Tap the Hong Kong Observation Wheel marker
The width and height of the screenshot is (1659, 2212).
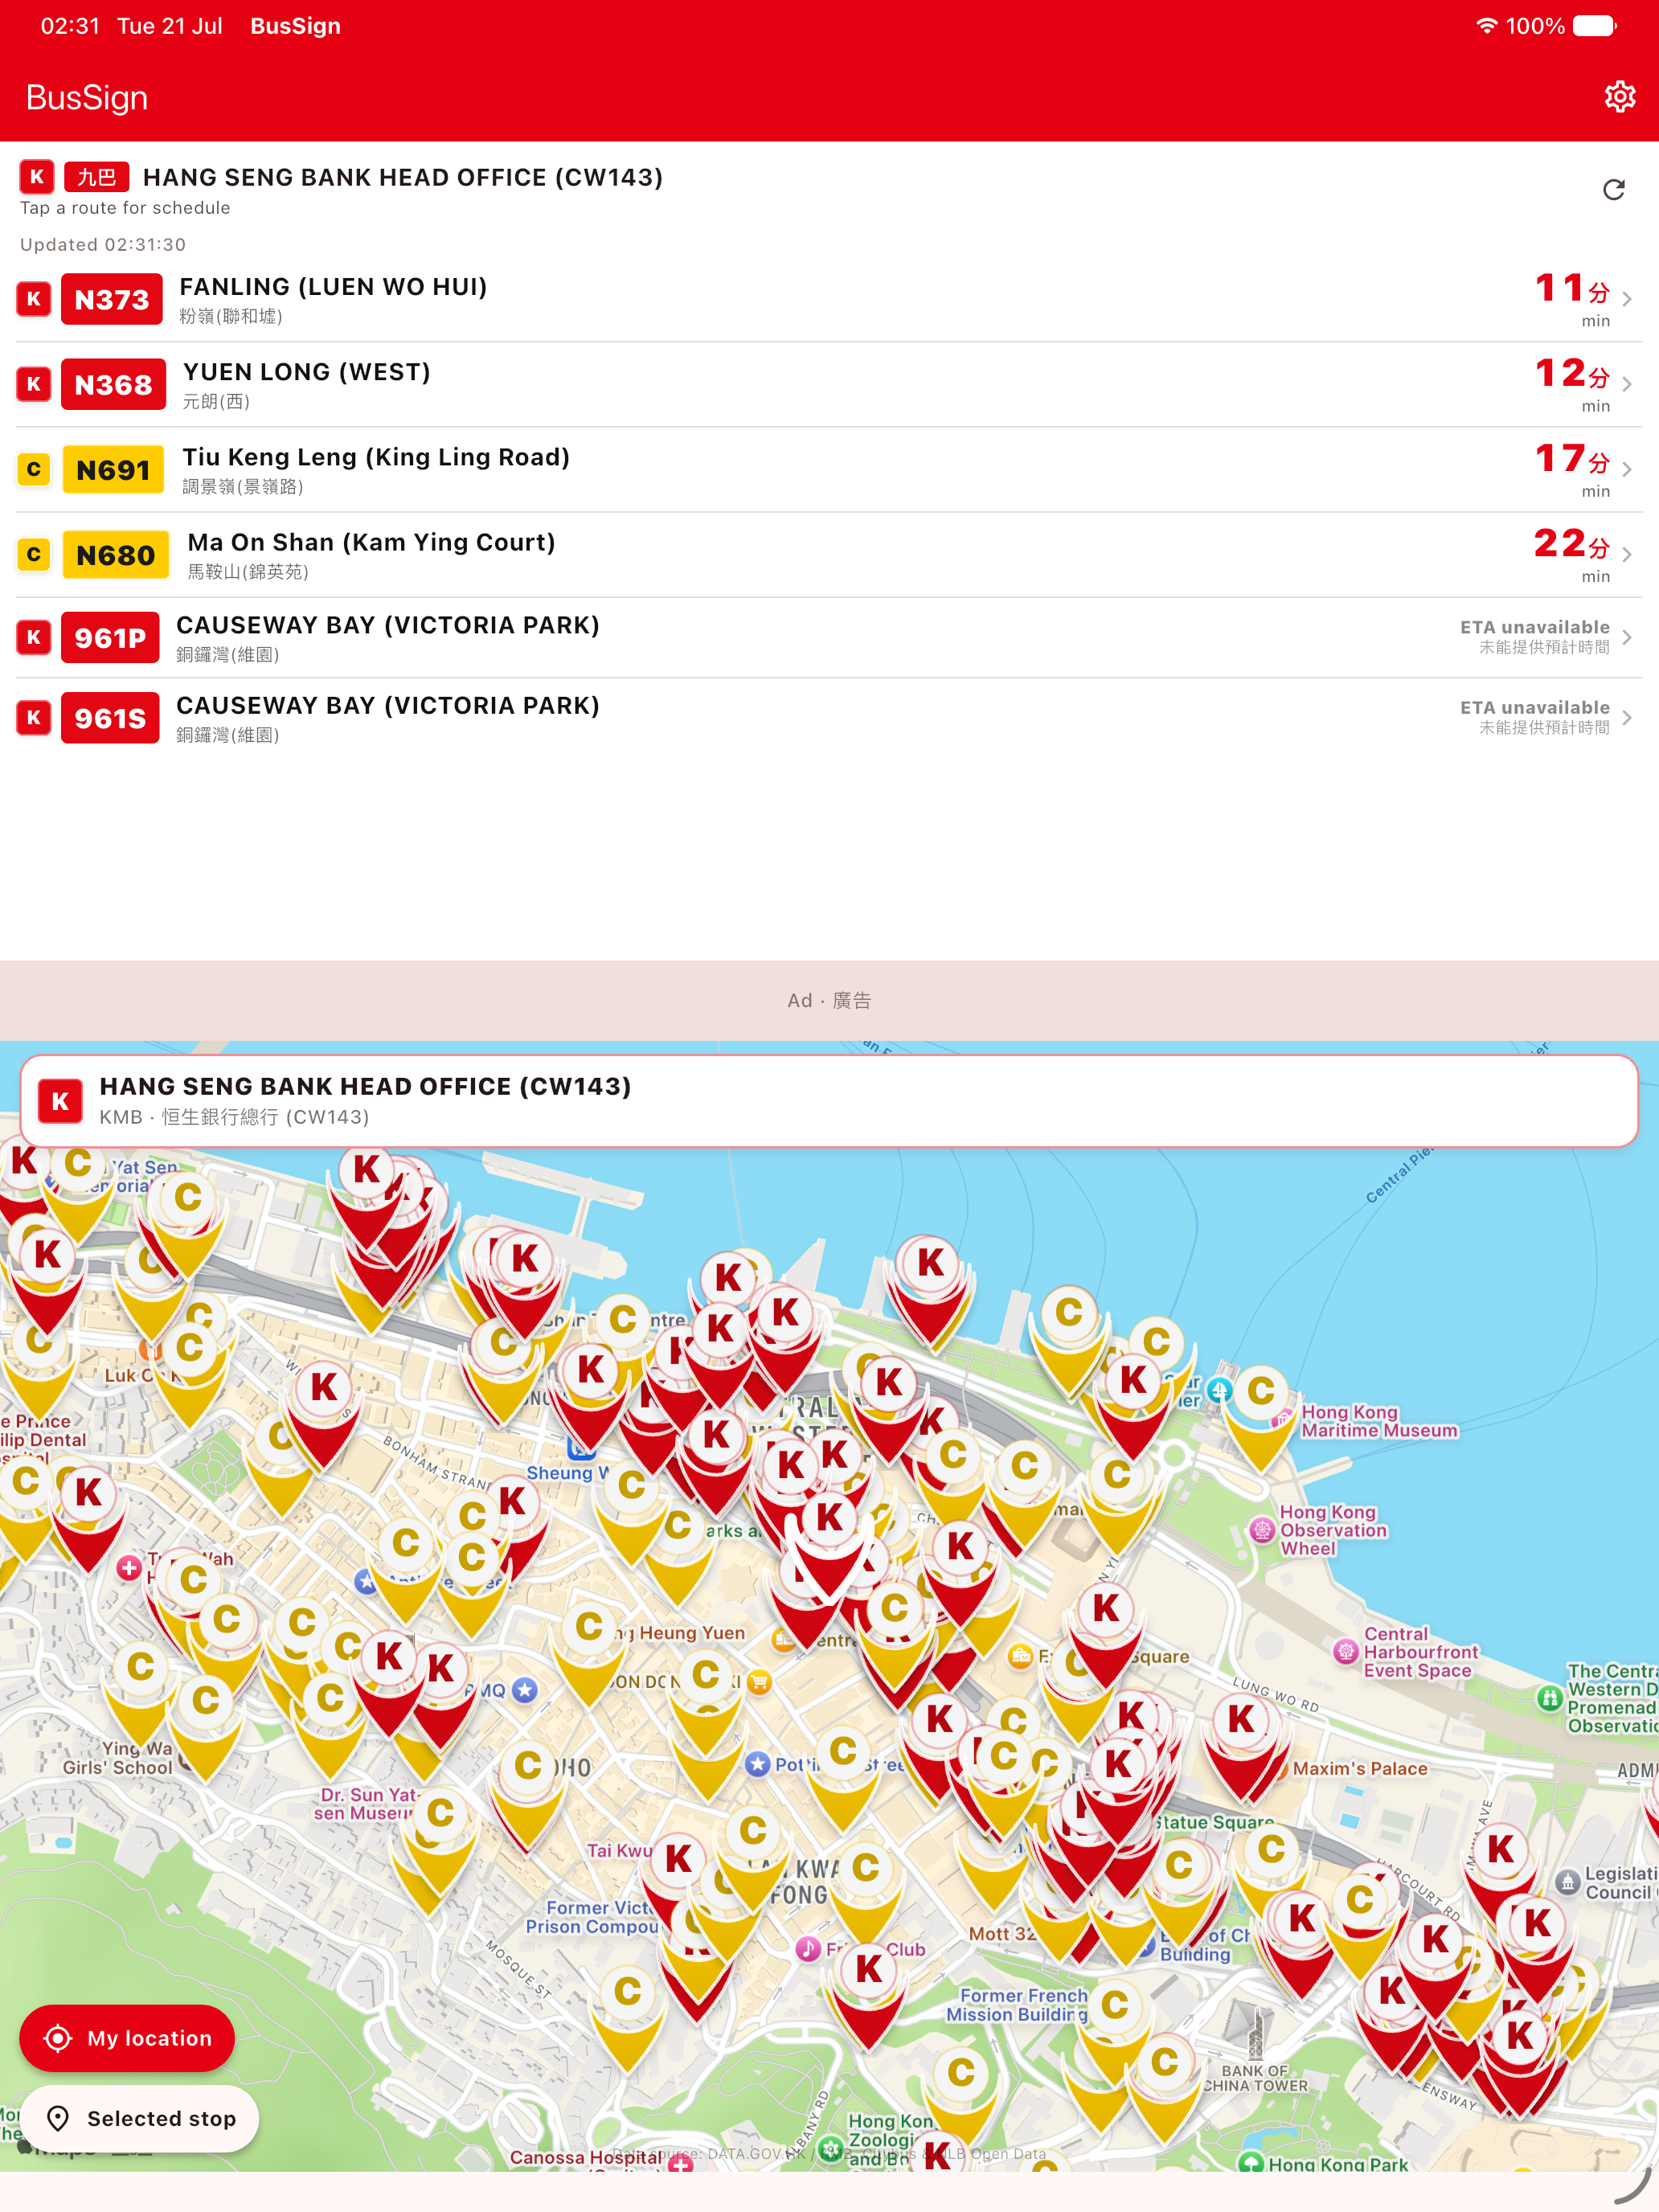click(x=1262, y=1529)
